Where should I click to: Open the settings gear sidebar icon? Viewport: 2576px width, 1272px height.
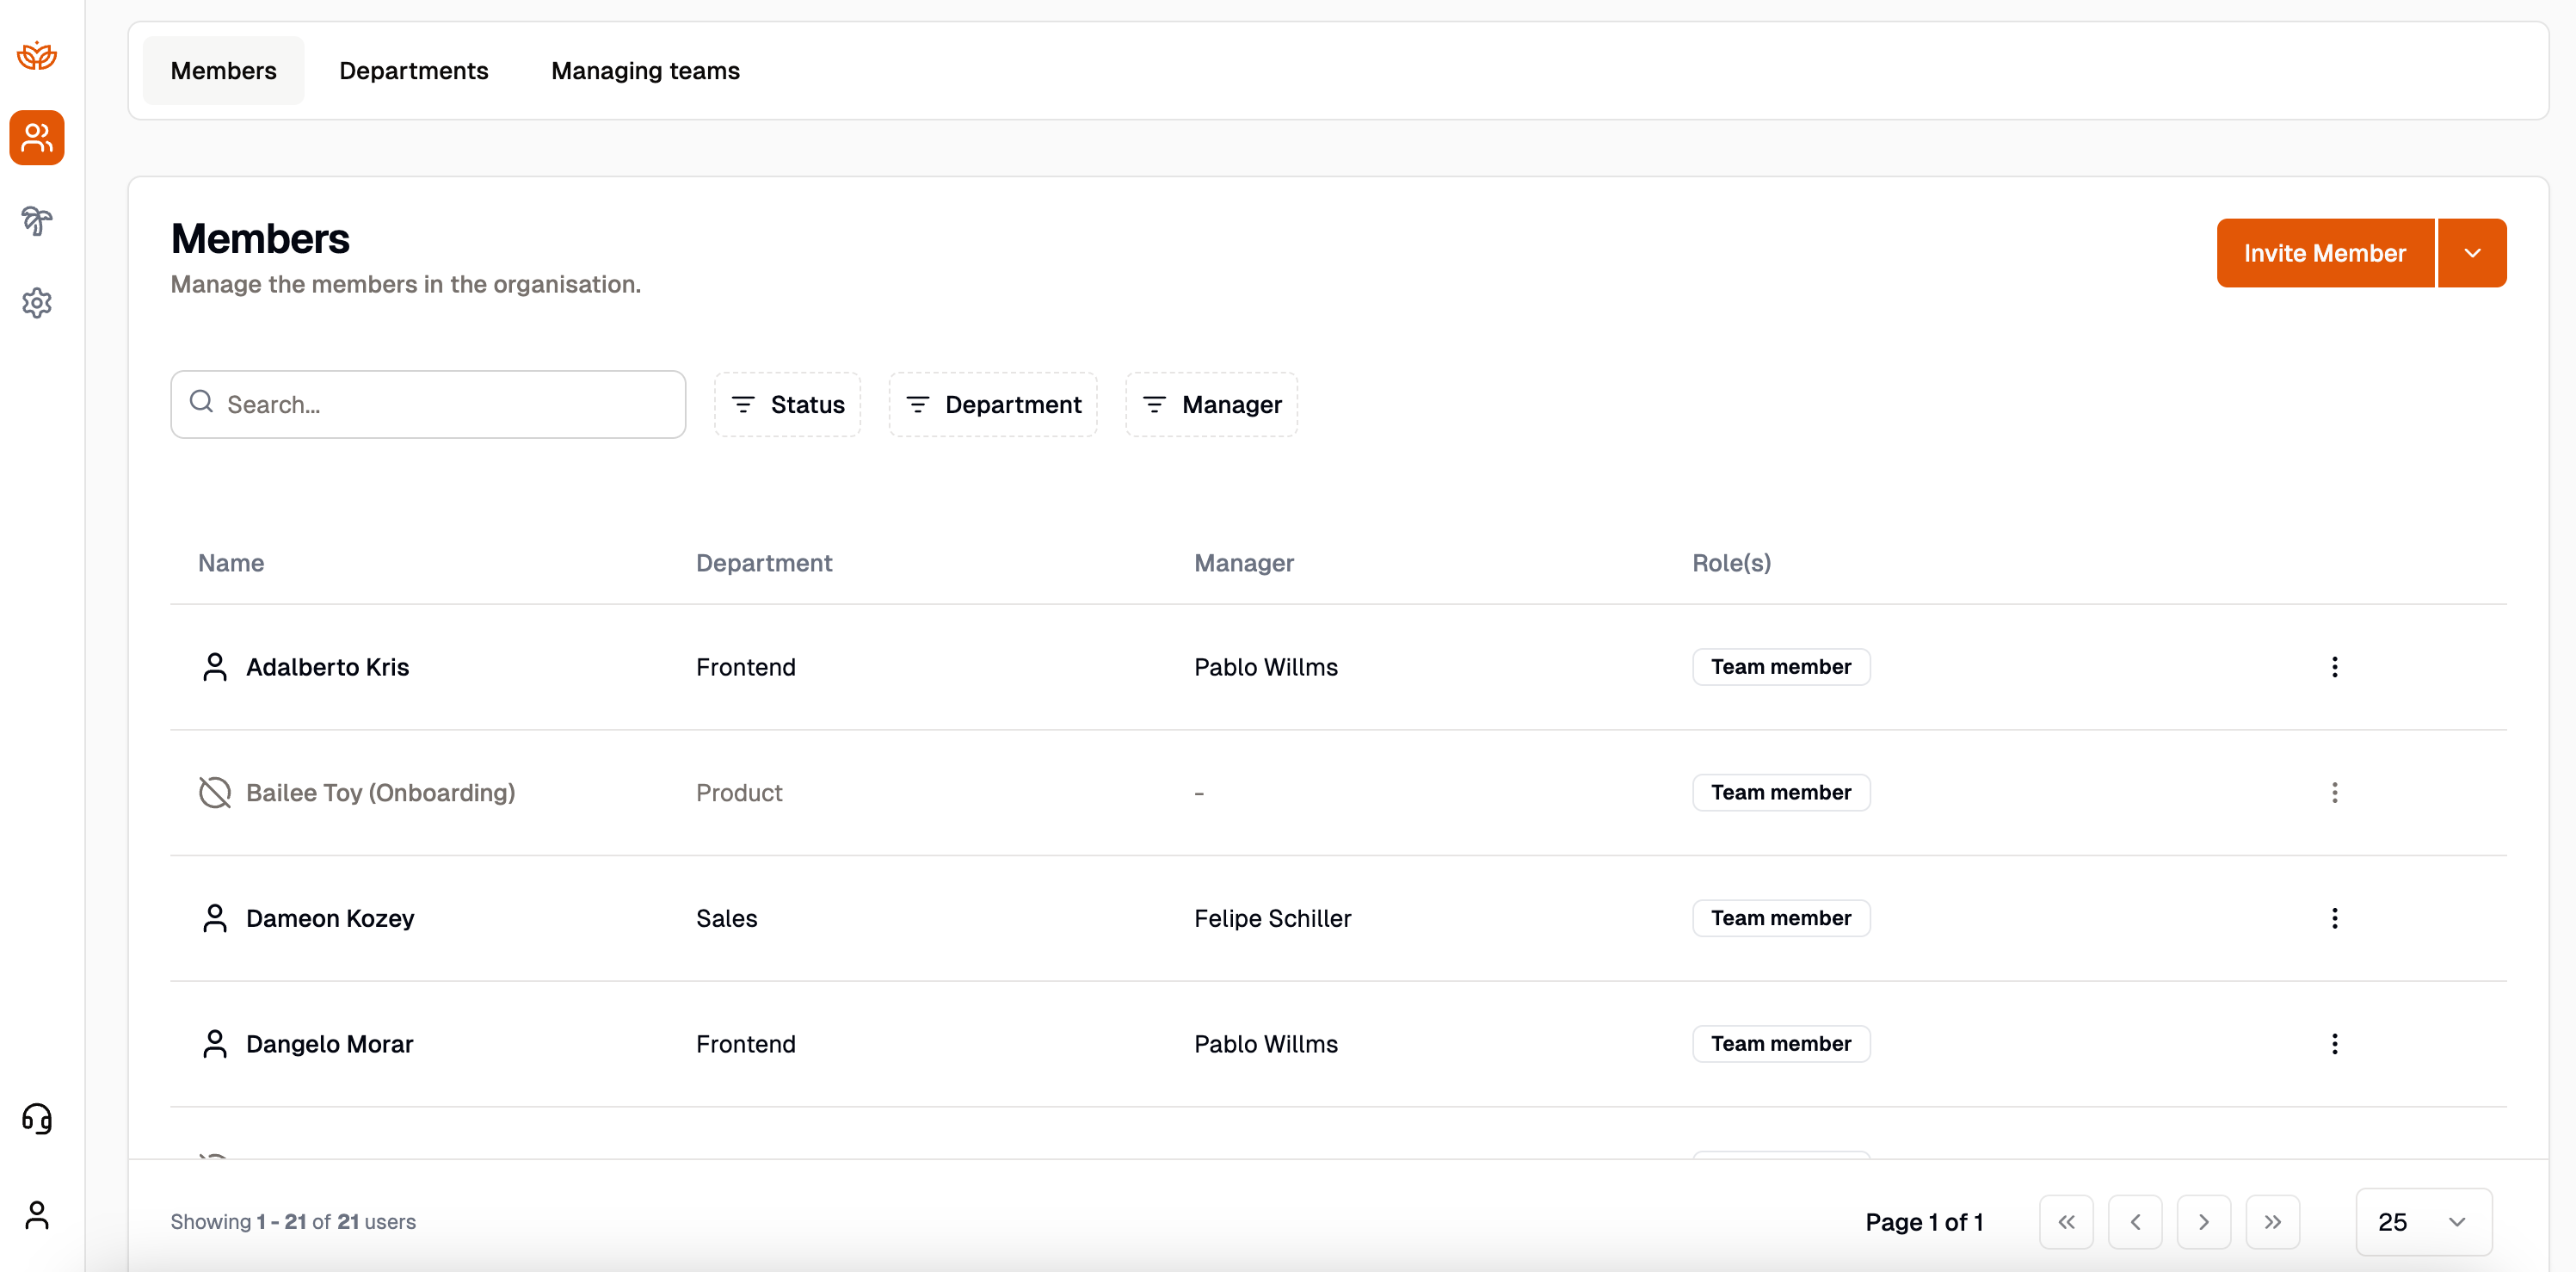pyautogui.click(x=37, y=303)
